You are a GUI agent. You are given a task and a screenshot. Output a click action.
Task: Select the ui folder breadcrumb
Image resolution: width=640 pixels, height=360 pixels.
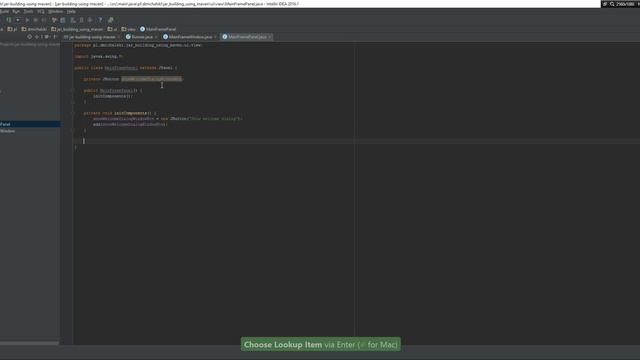pyautogui.click(x=112, y=29)
